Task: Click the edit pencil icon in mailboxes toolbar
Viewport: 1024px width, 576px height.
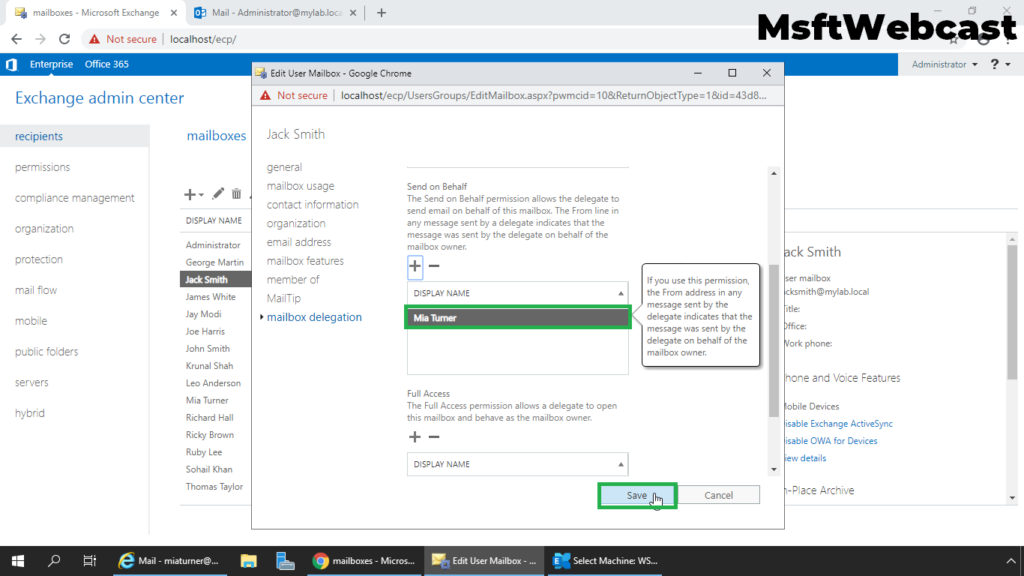Action: coord(218,194)
